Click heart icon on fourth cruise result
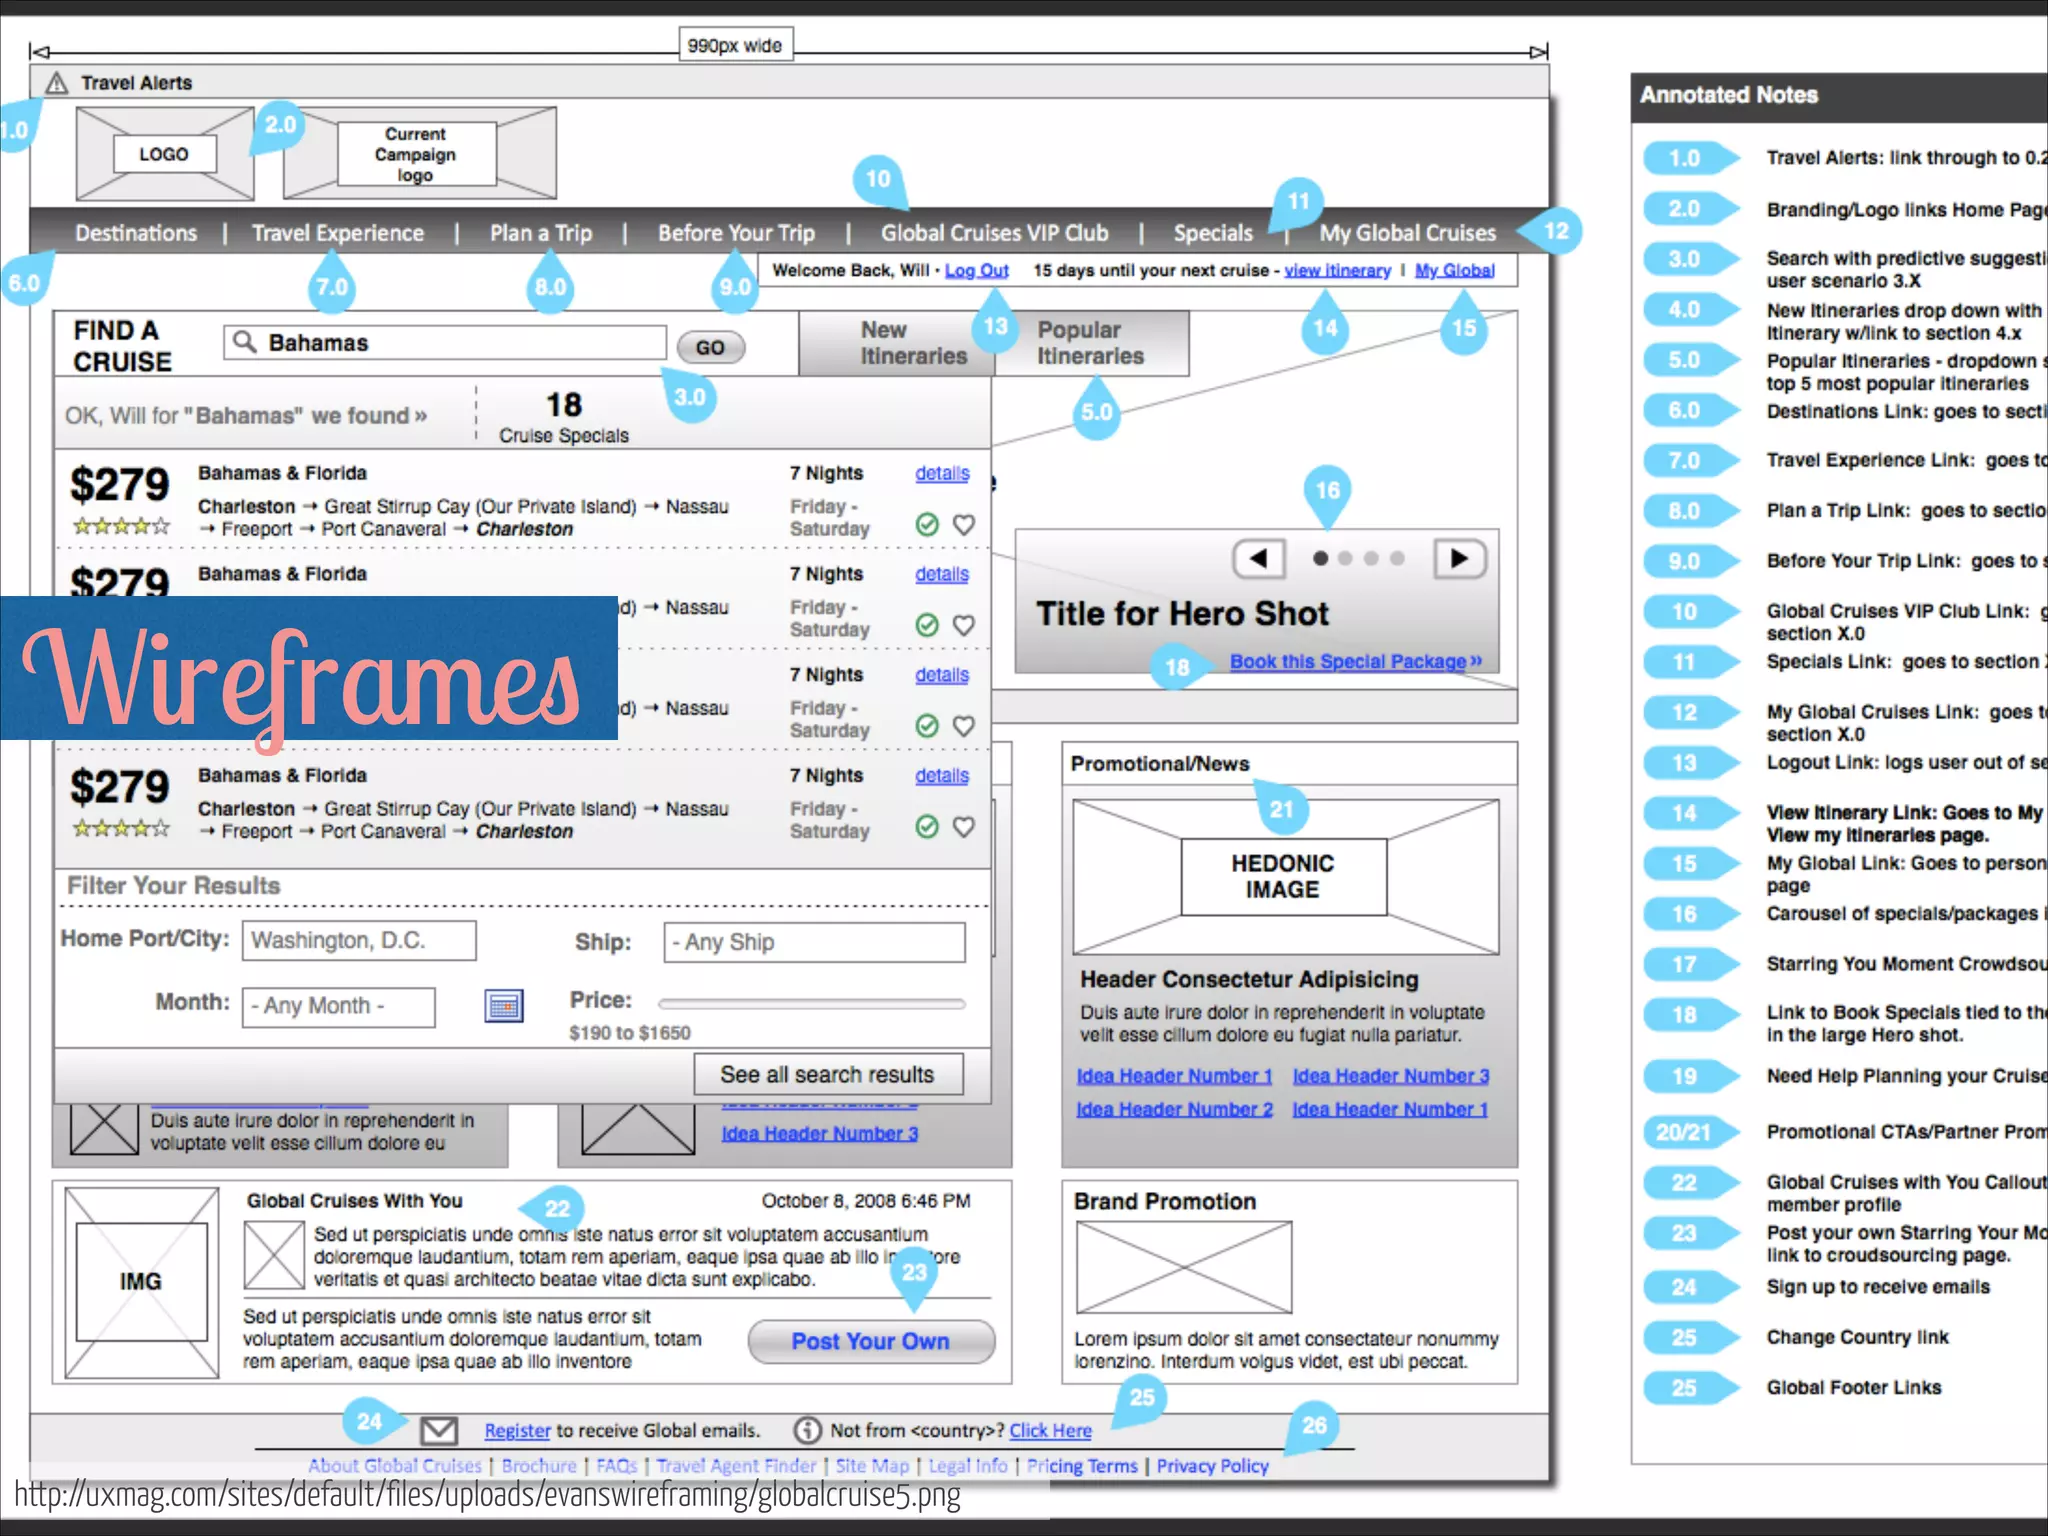 pos(964,826)
